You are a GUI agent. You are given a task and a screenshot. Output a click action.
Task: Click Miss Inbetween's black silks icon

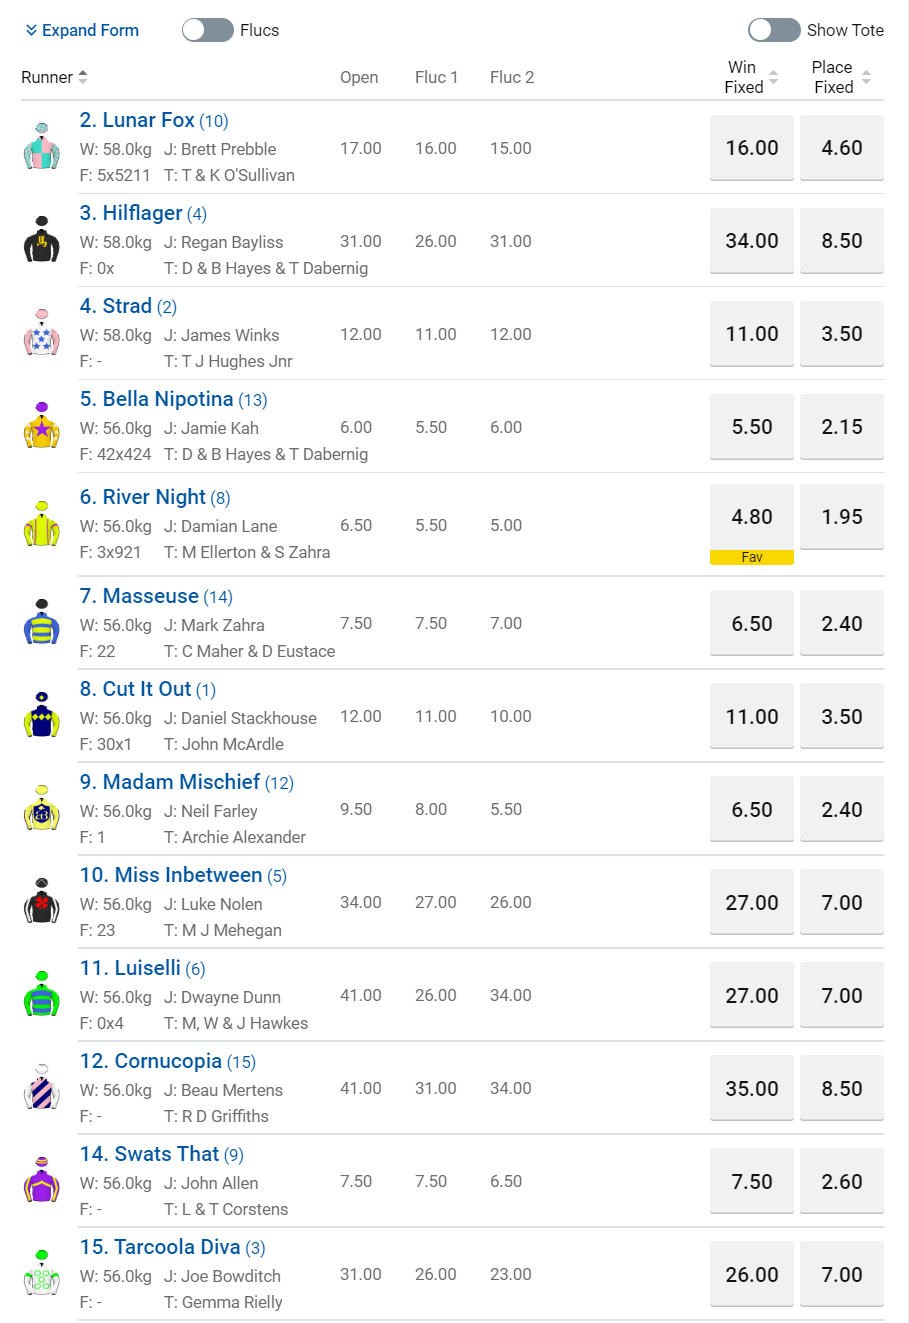(x=42, y=902)
